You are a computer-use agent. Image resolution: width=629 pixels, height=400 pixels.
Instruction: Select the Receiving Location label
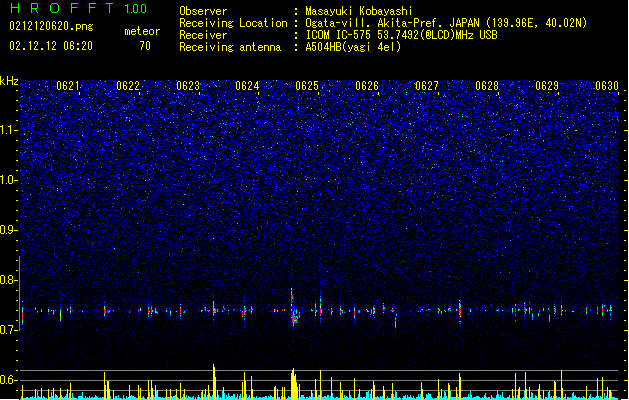point(233,23)
